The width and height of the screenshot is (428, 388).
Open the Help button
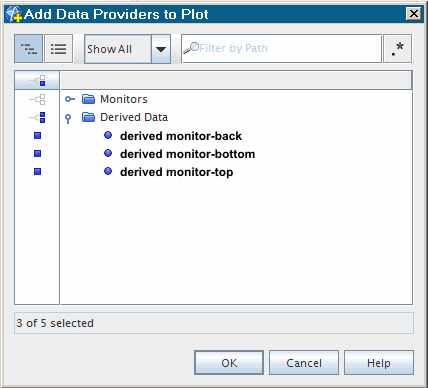click(379, 363)
